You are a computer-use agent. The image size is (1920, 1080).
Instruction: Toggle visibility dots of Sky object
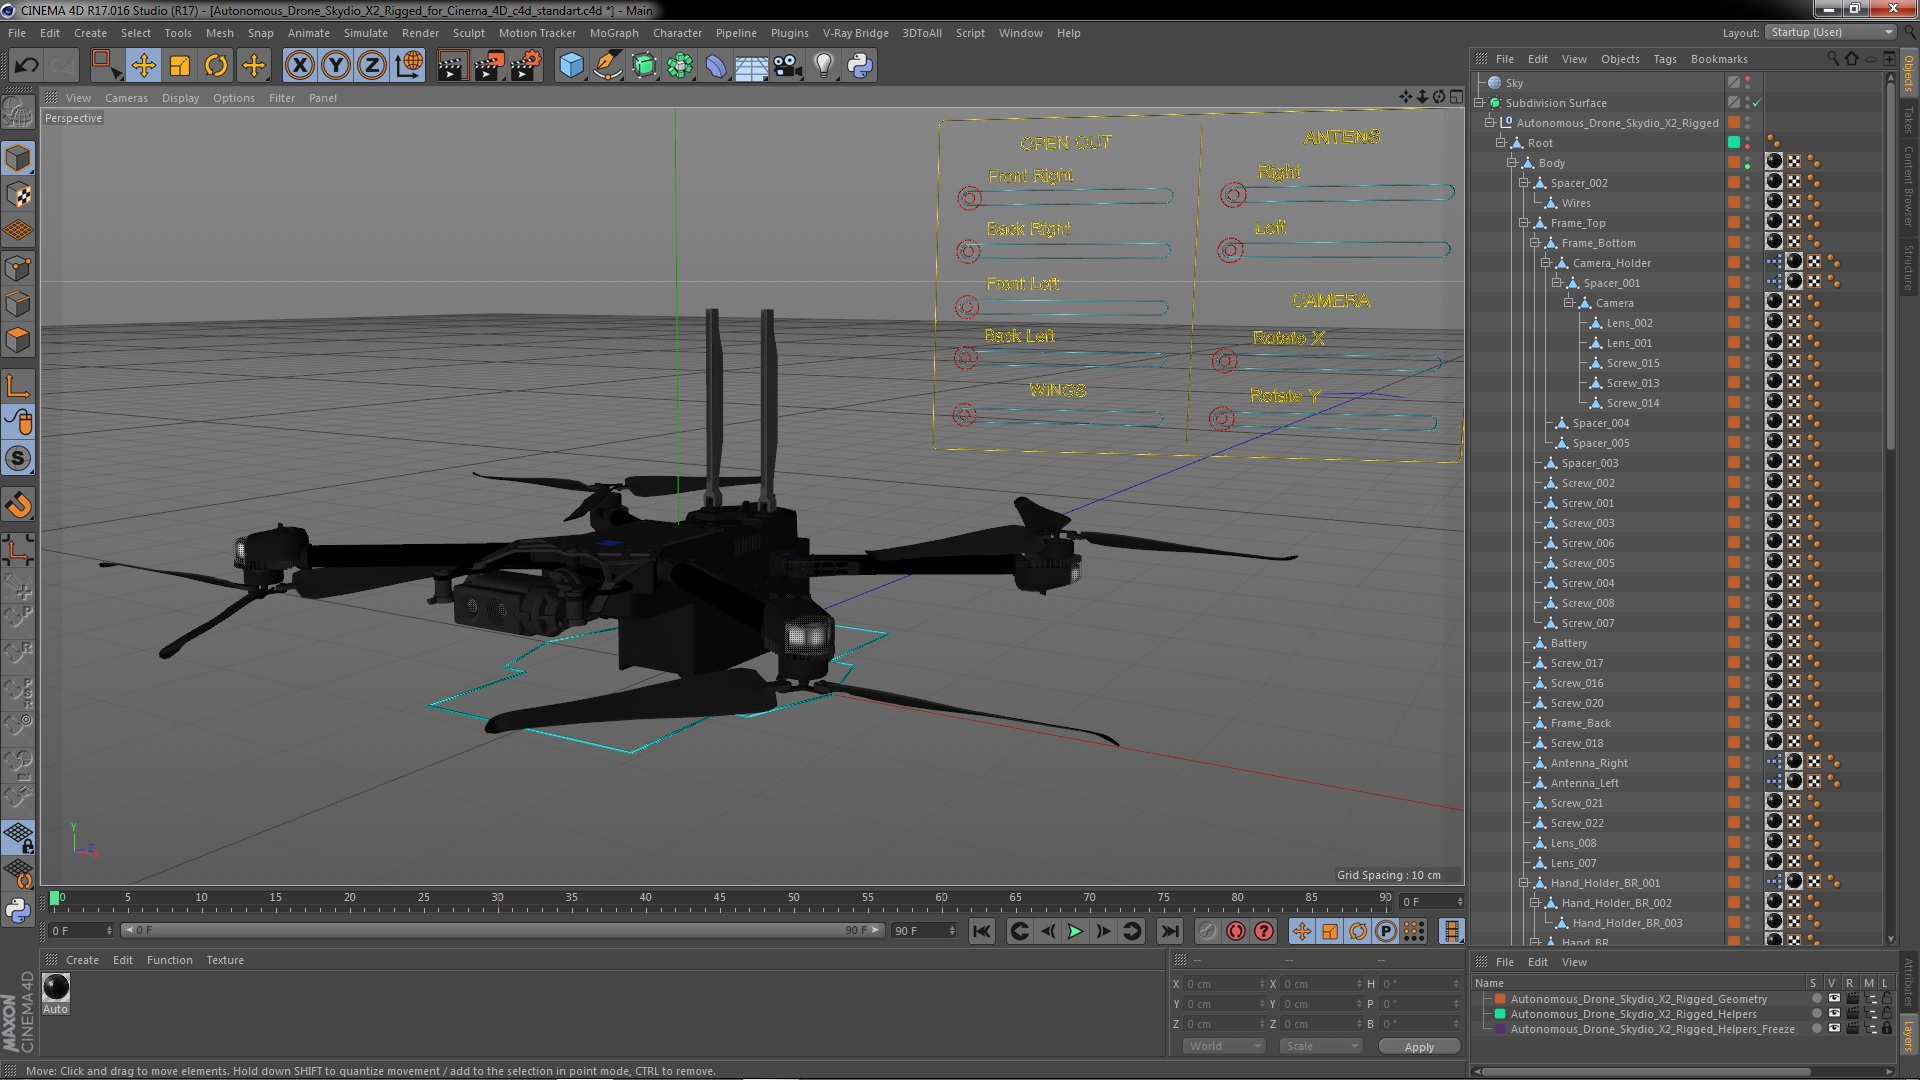(1748, 83)
